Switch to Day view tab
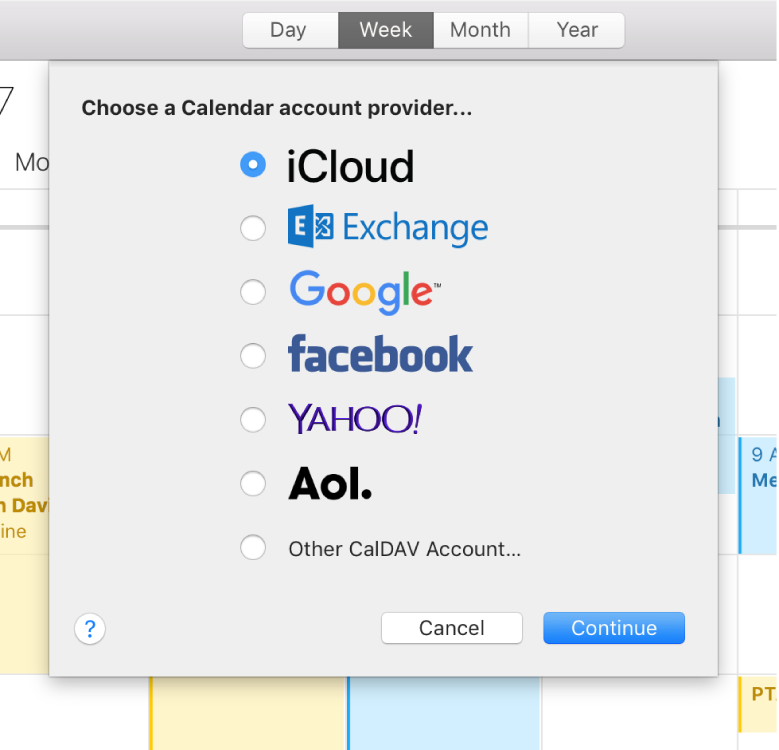Viewport: 779px width, 750px height. tap(288, 30)
